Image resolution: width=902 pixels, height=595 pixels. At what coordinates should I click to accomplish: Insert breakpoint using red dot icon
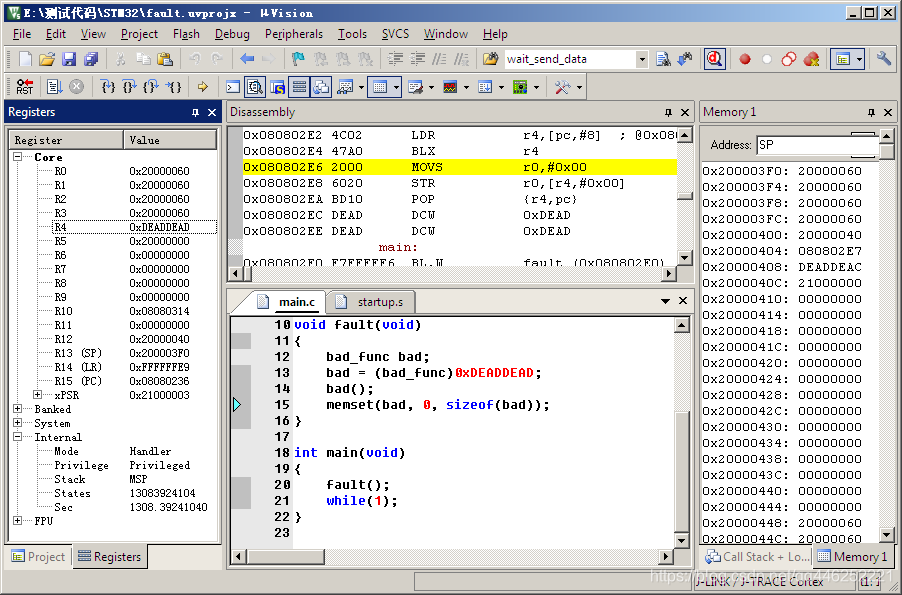click(x=745, y=59)
